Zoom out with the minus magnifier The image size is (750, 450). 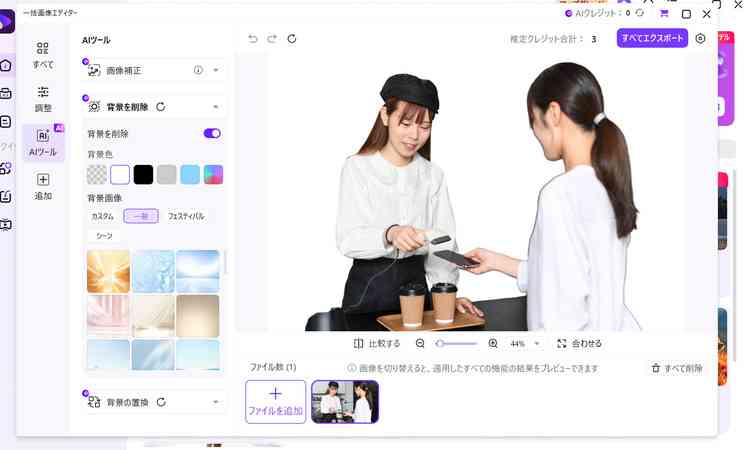[x=420, y=343]
